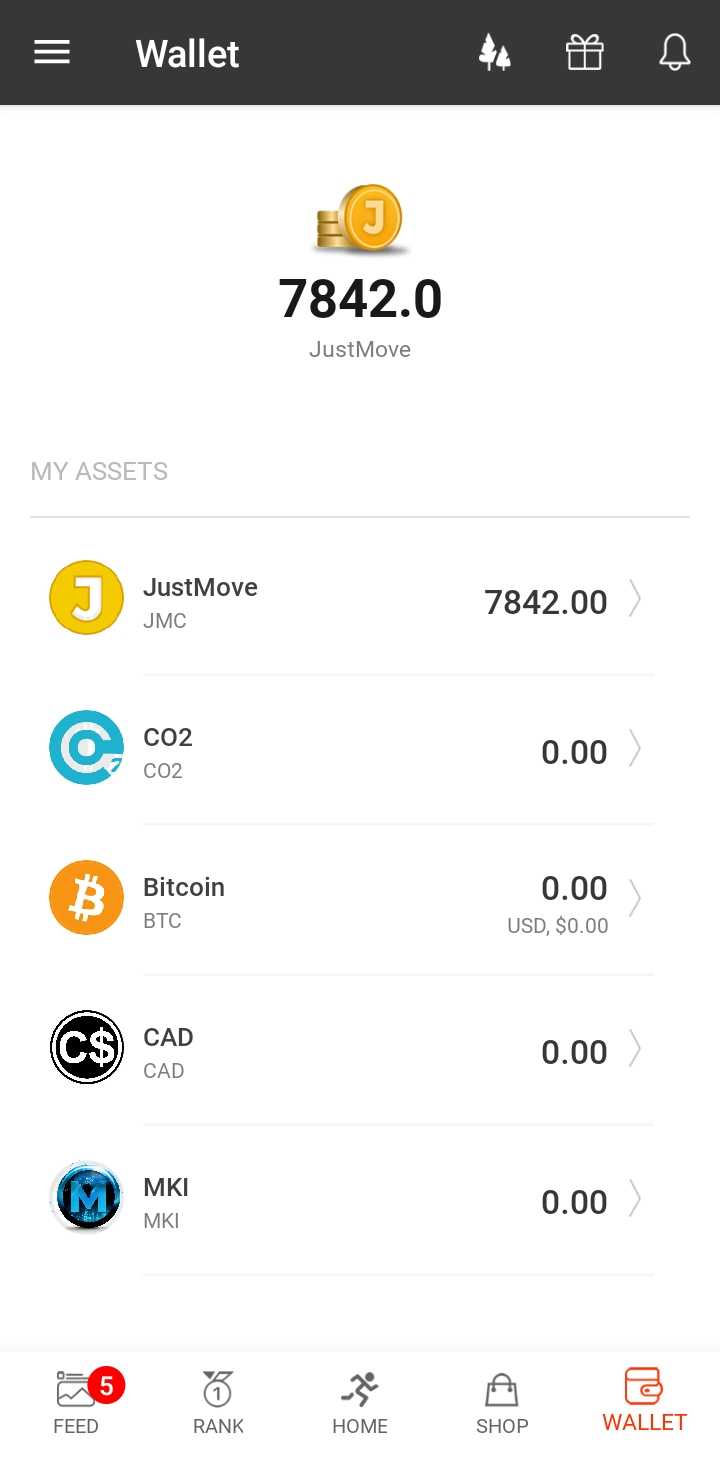Tap the gold JustMove coins stack
720x1465 pixels.
pyautogui.click(x=360, y=219)
